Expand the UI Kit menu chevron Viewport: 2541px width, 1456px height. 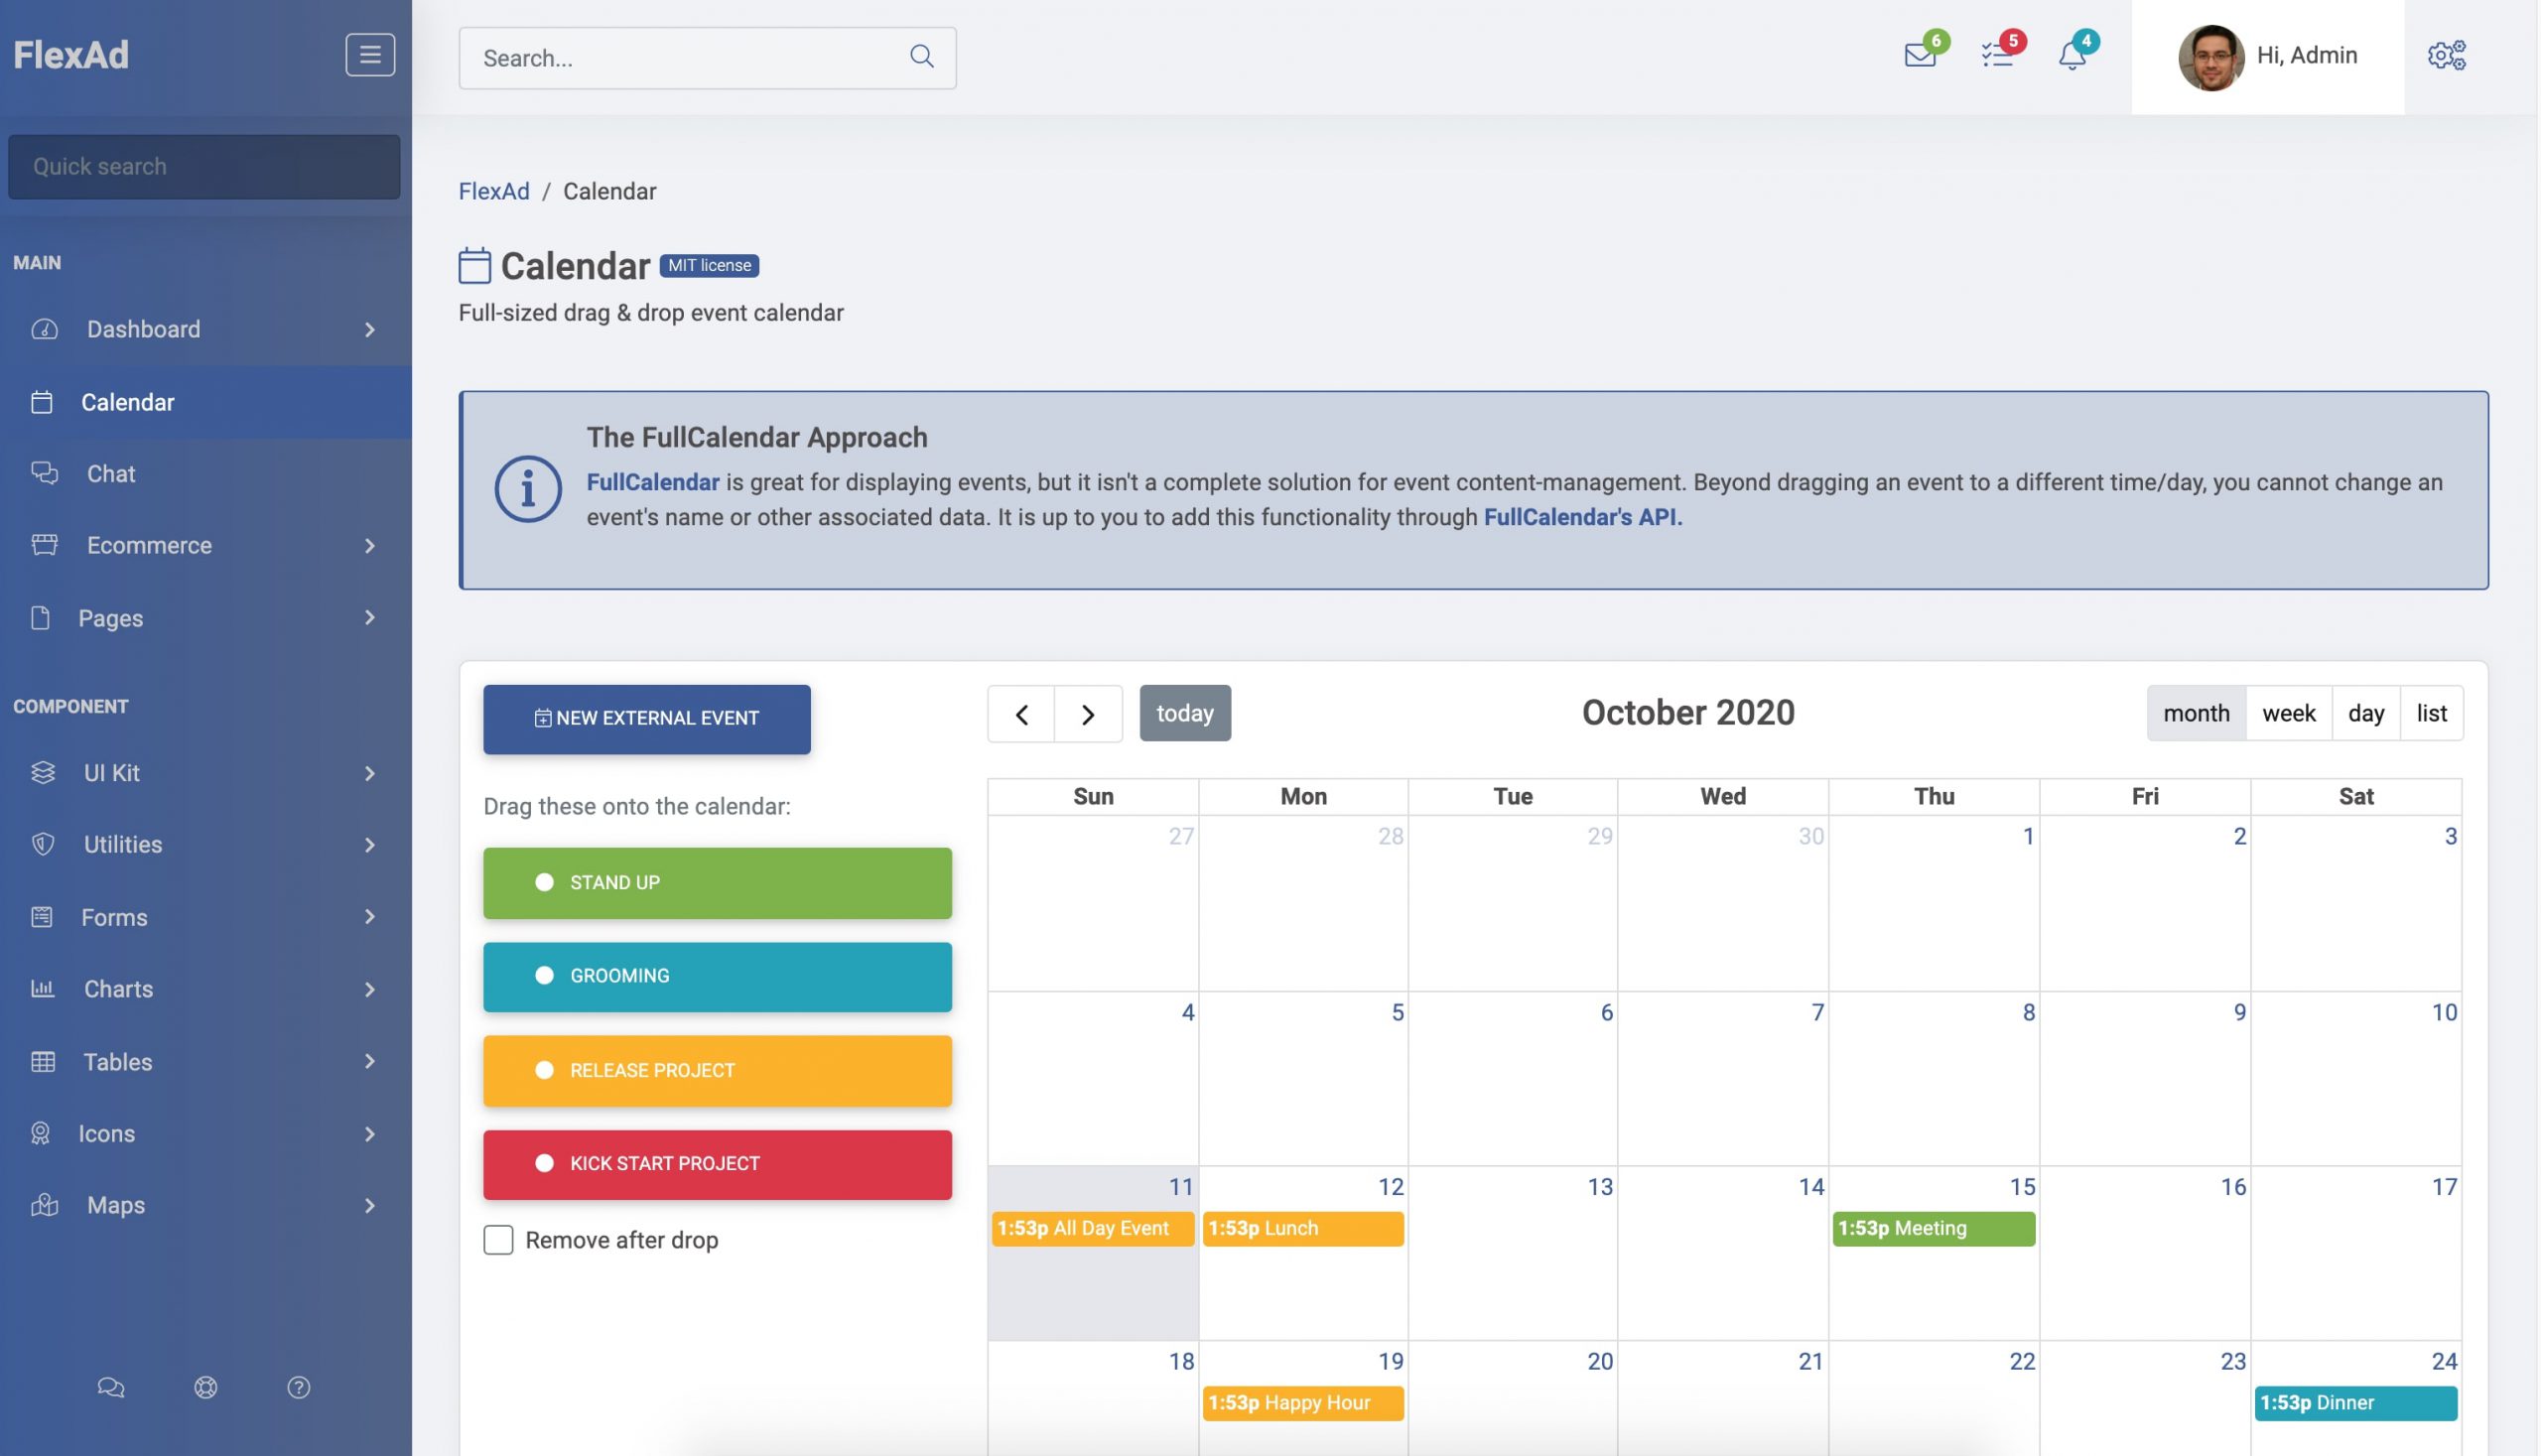click(370, 773)
